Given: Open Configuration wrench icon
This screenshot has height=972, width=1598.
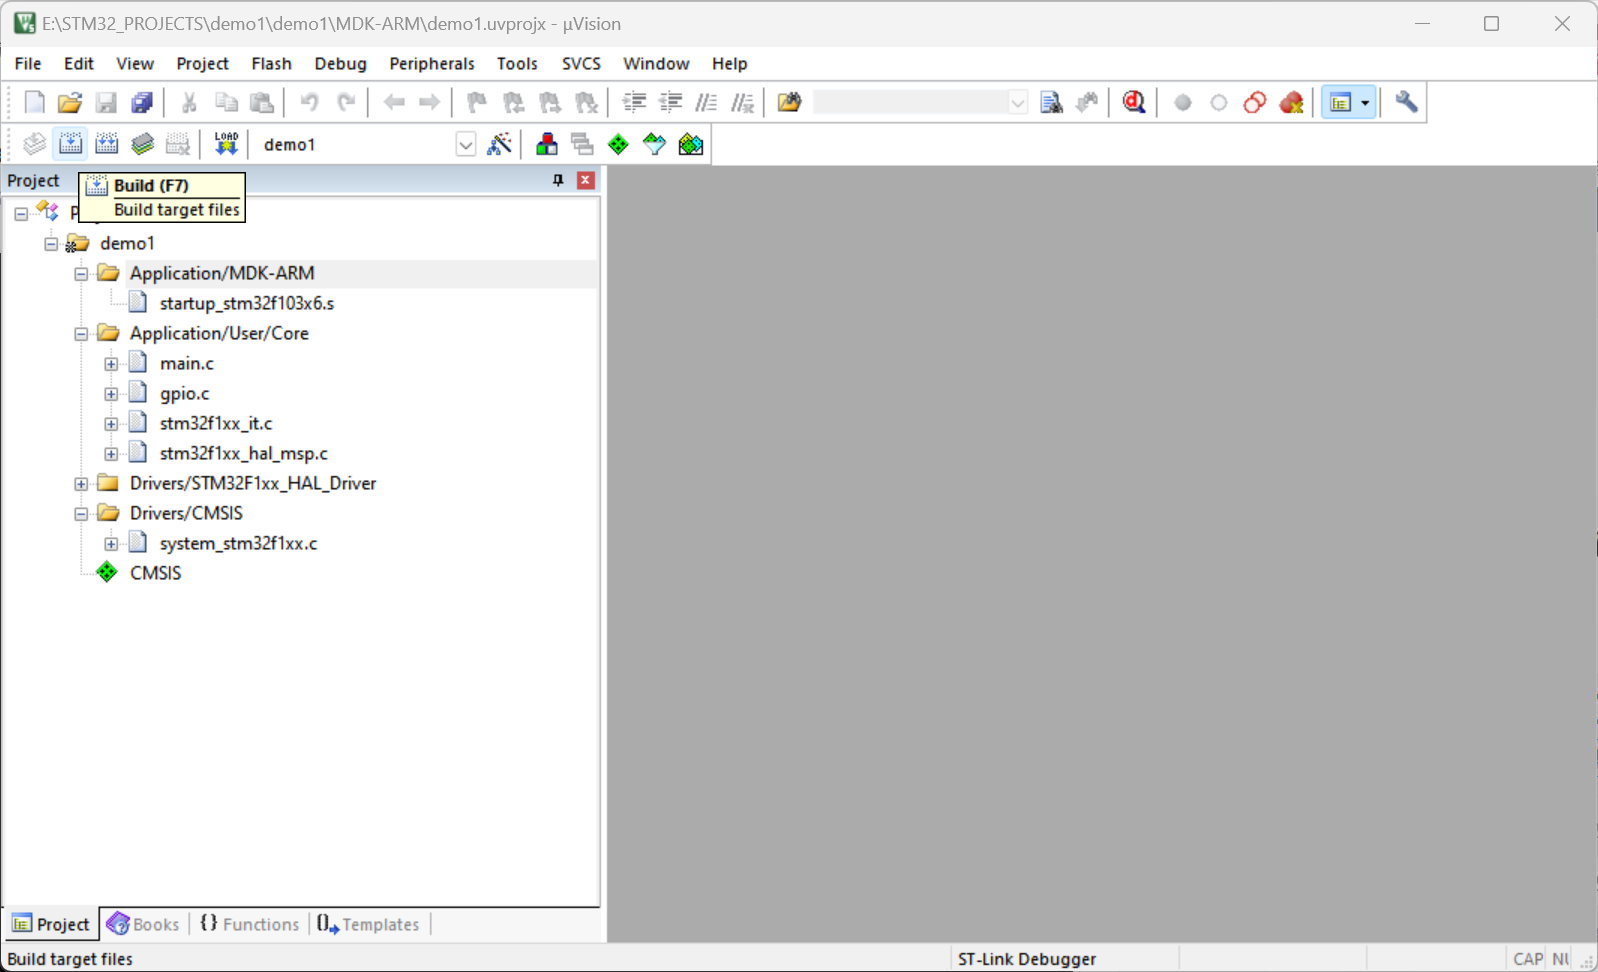Looking at the screenshot, I should pos(1406,102).
